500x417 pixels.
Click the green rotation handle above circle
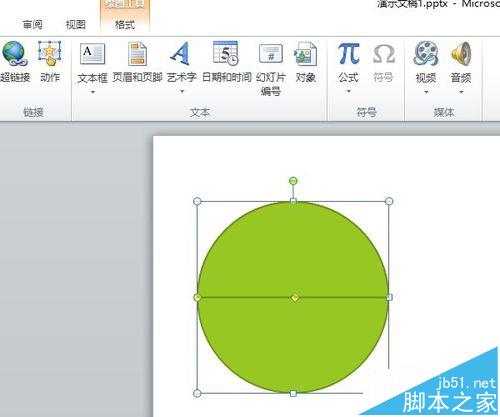(x=293, y=181)
